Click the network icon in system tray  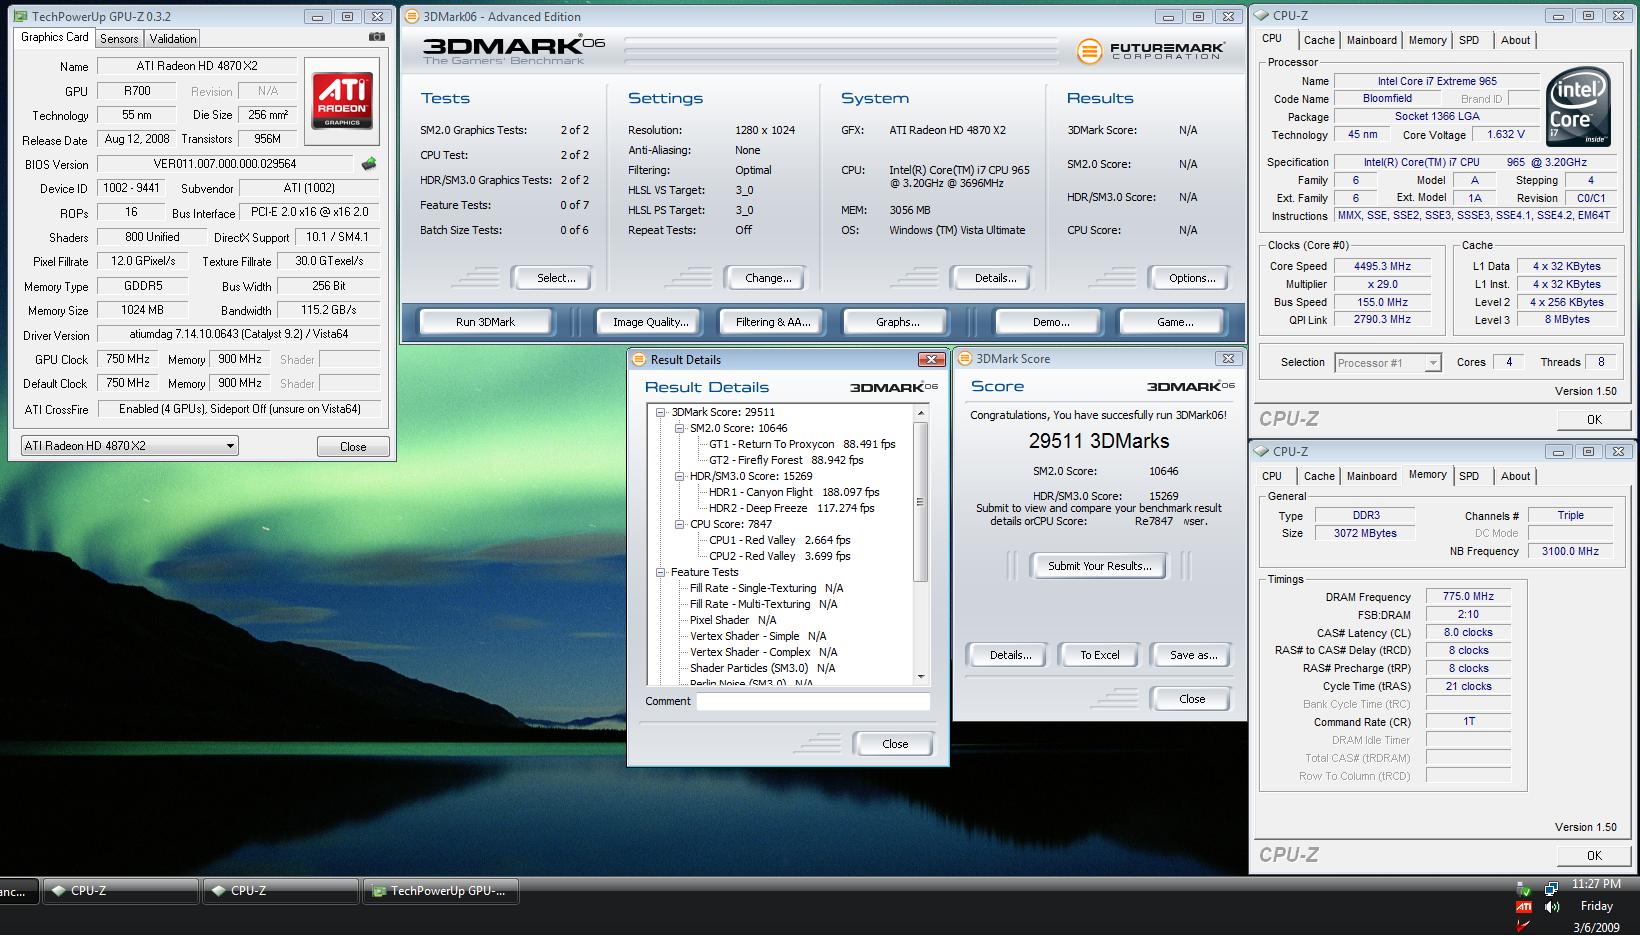click(x=1551, y=888)
